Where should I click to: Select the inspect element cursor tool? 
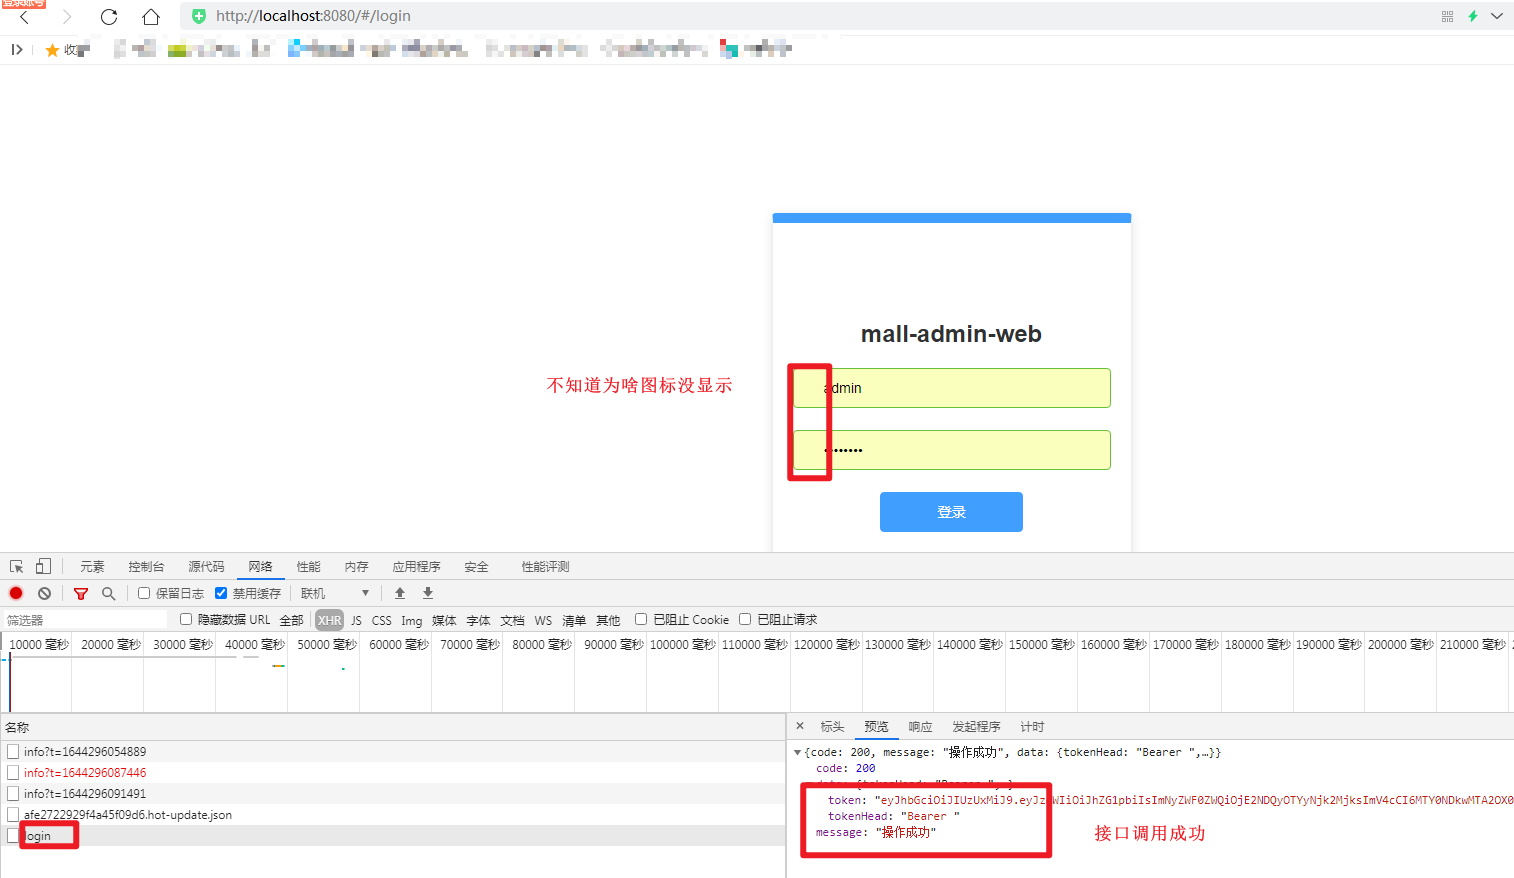point(16,566)
